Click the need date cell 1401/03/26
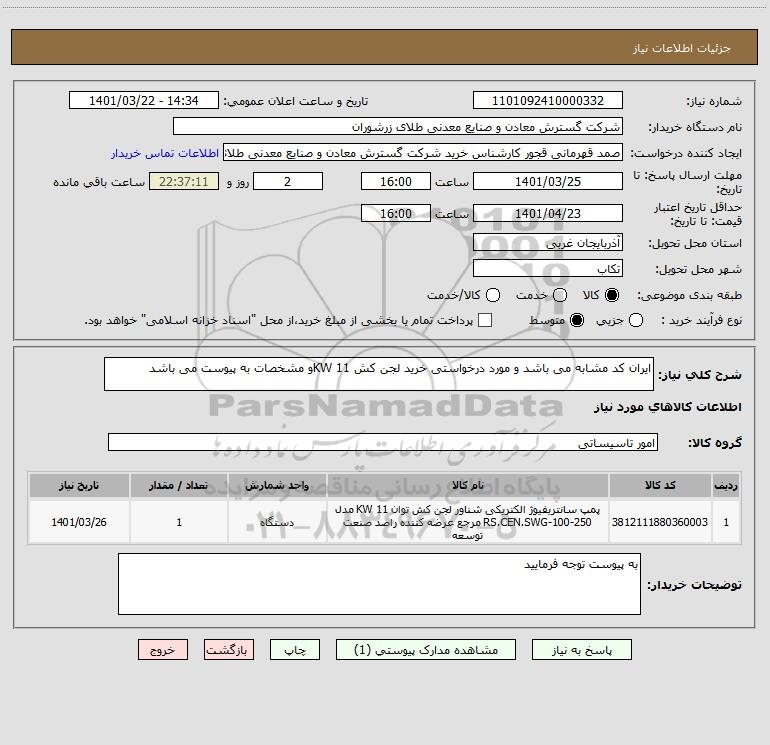This screenshot has width=770, height=745. (x=79, y=522)
